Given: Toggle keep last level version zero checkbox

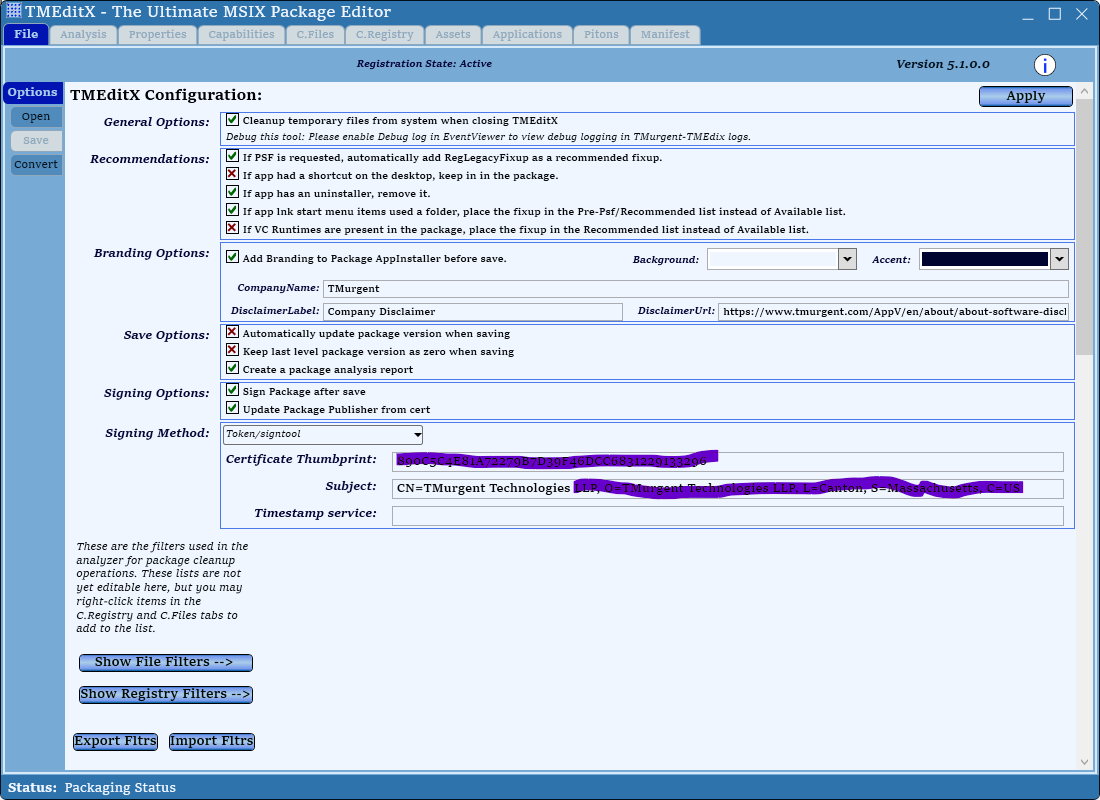Looking at the screenshot, I should click(x=232, y=350).
